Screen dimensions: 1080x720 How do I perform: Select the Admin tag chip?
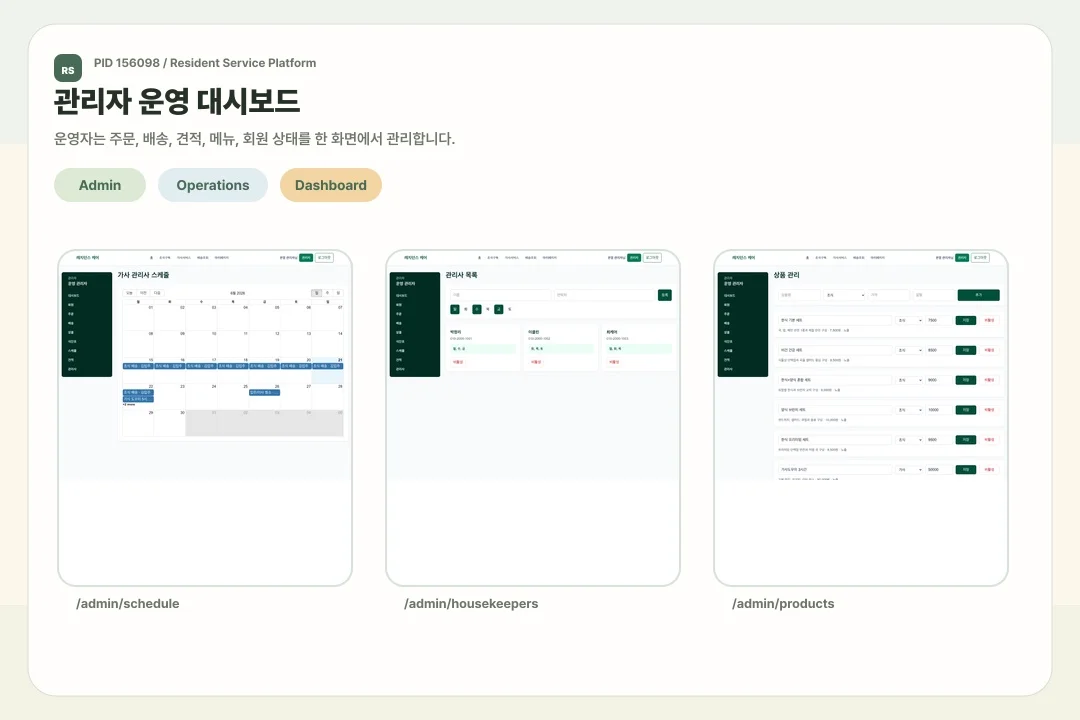coord(100,185)
